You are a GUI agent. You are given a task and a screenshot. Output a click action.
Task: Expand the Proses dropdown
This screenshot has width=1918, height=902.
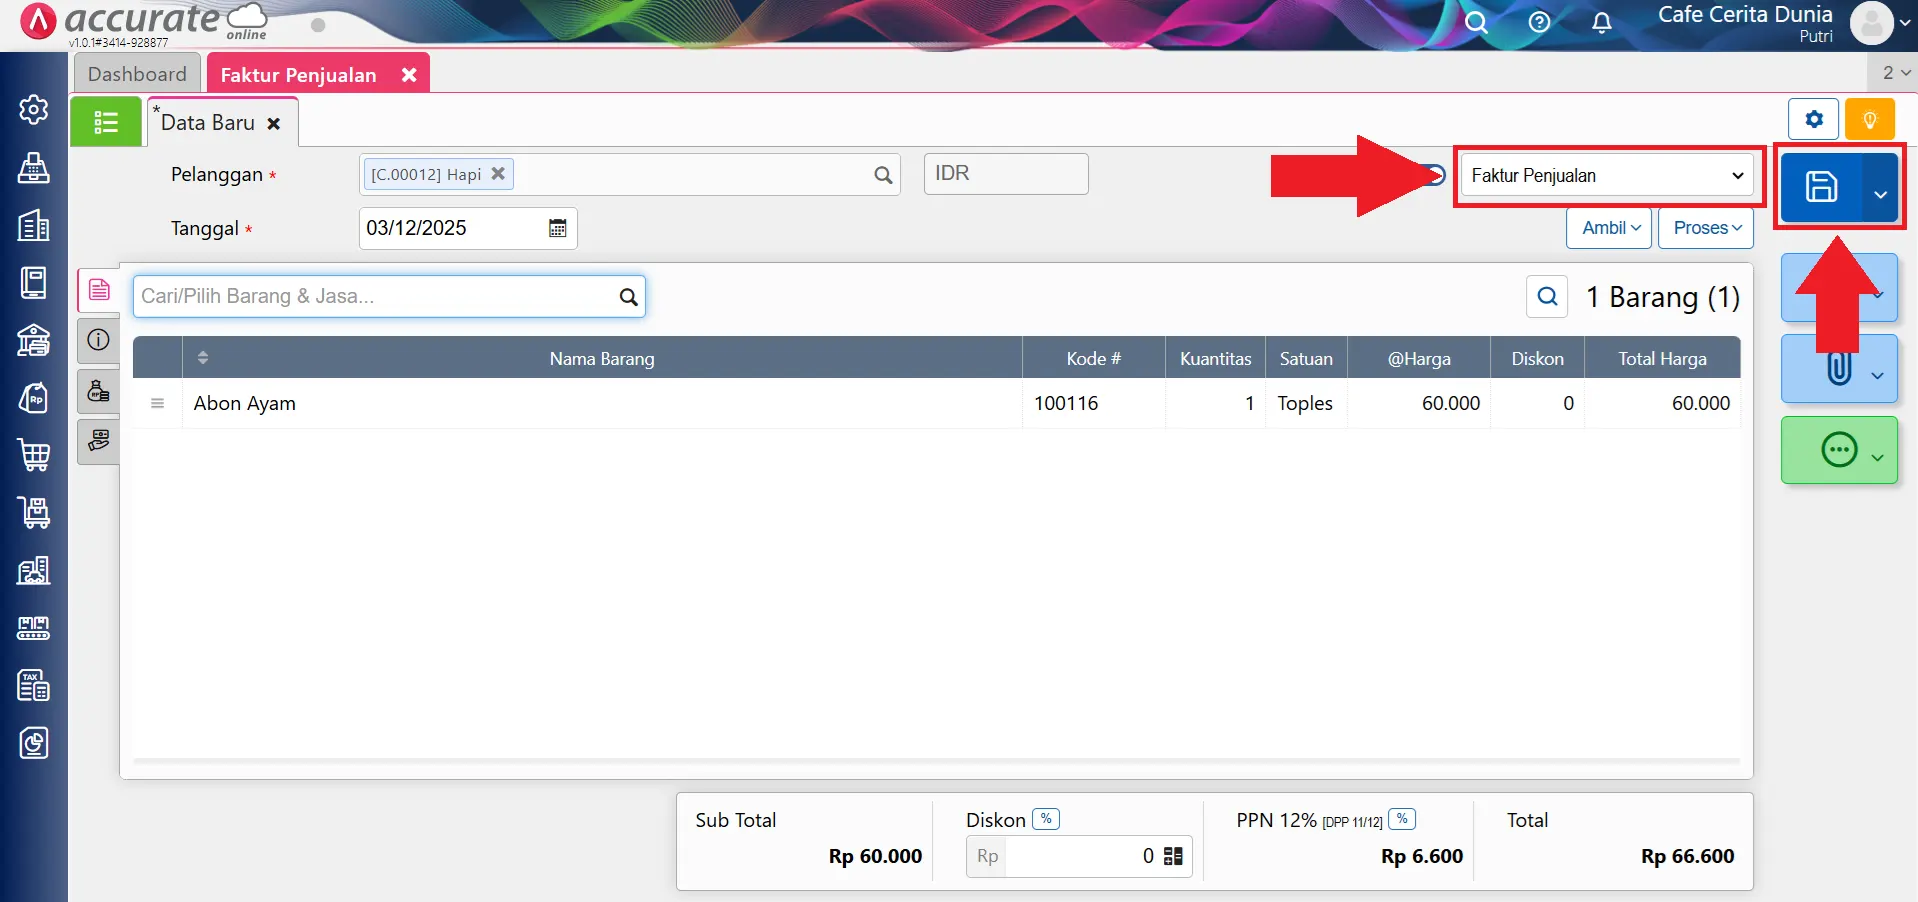click(x=1706, y=228)
